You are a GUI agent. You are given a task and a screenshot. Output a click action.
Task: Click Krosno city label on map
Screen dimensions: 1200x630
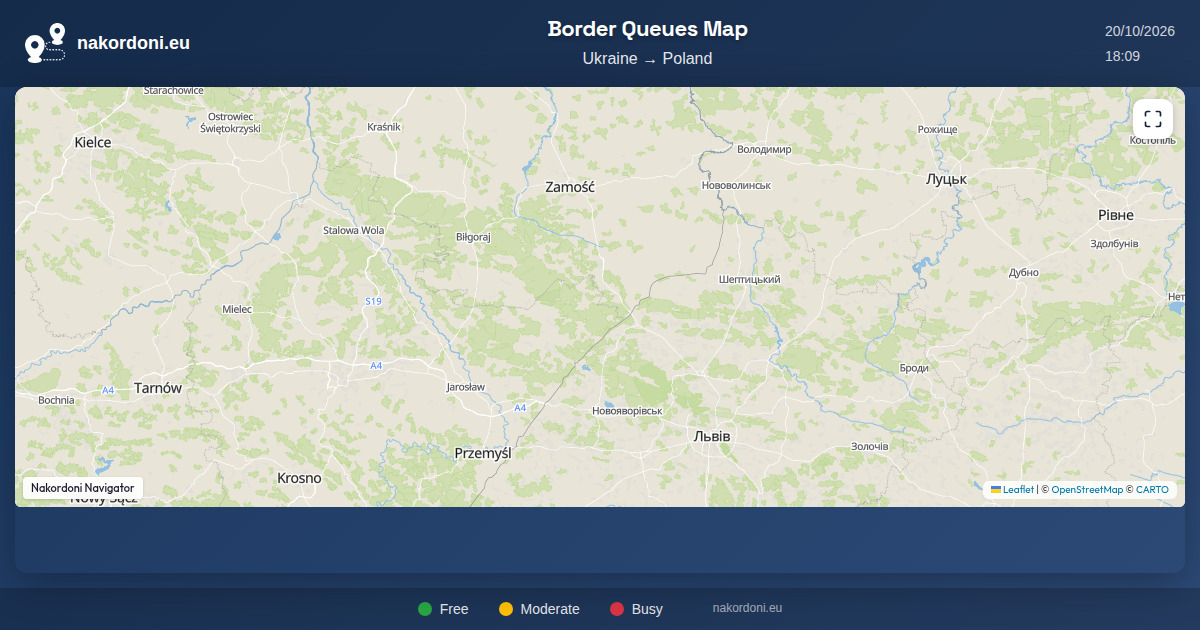(299, 478)
